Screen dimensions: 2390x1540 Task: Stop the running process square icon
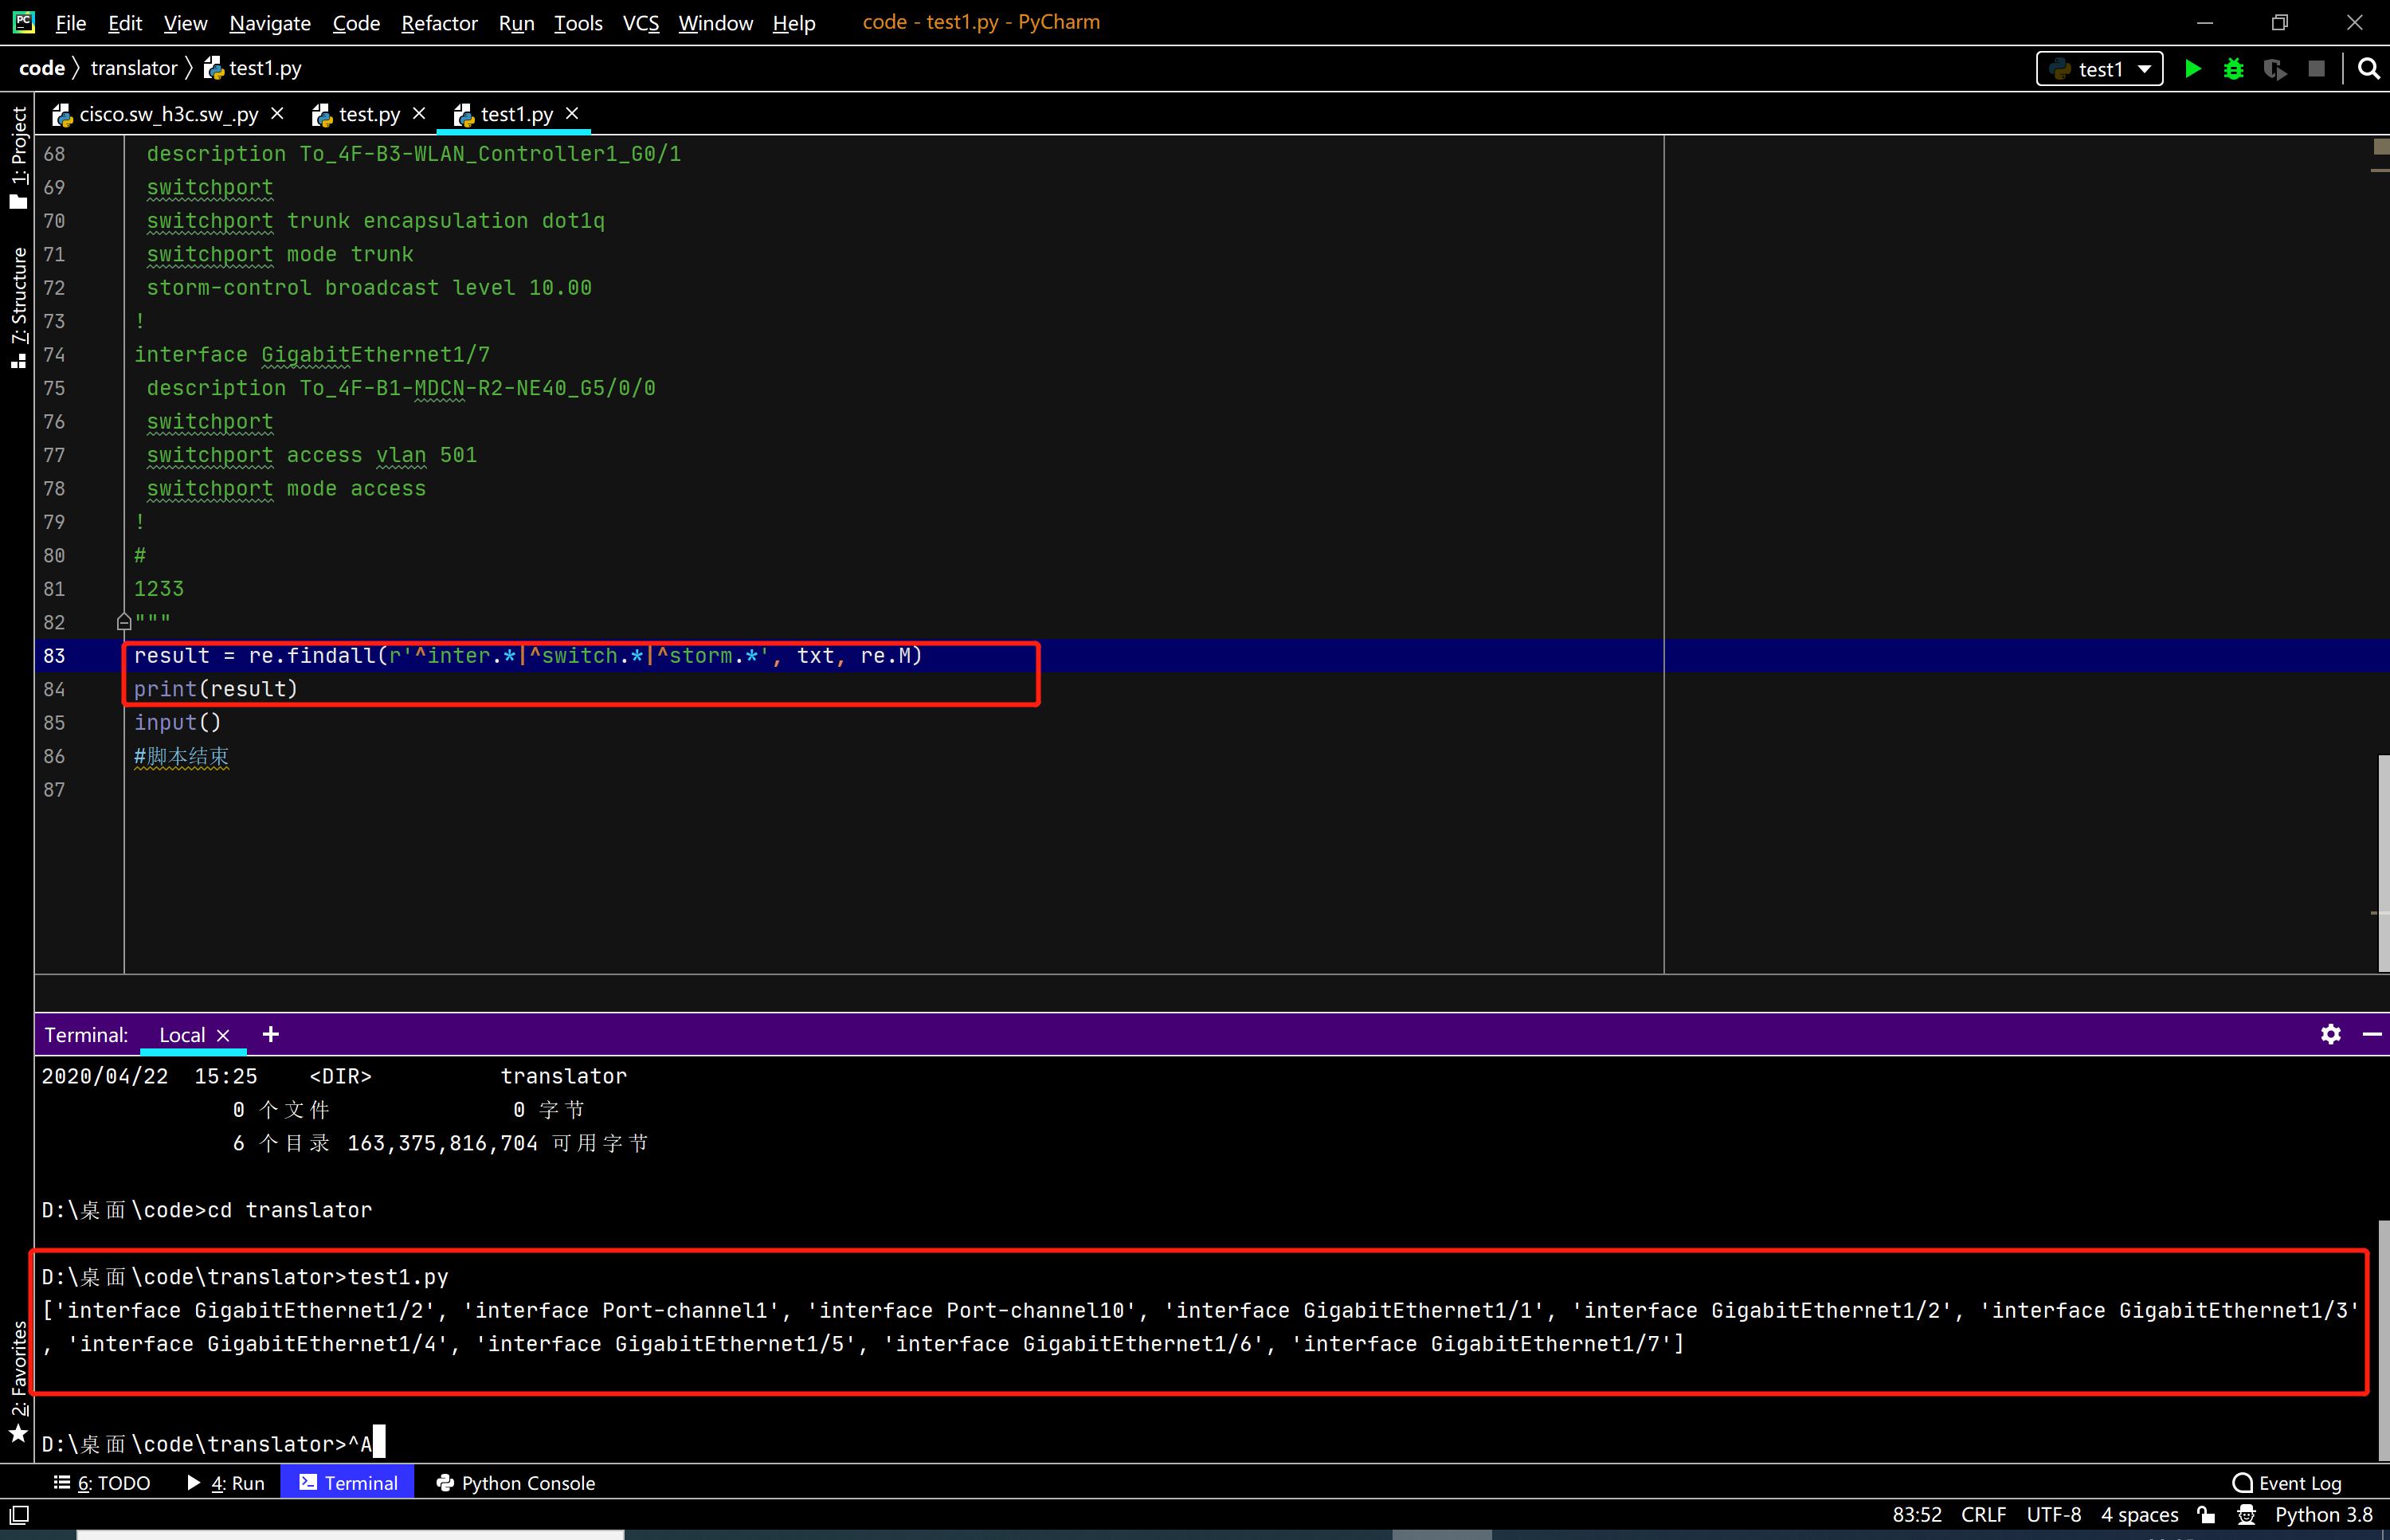coord(2316,69)
